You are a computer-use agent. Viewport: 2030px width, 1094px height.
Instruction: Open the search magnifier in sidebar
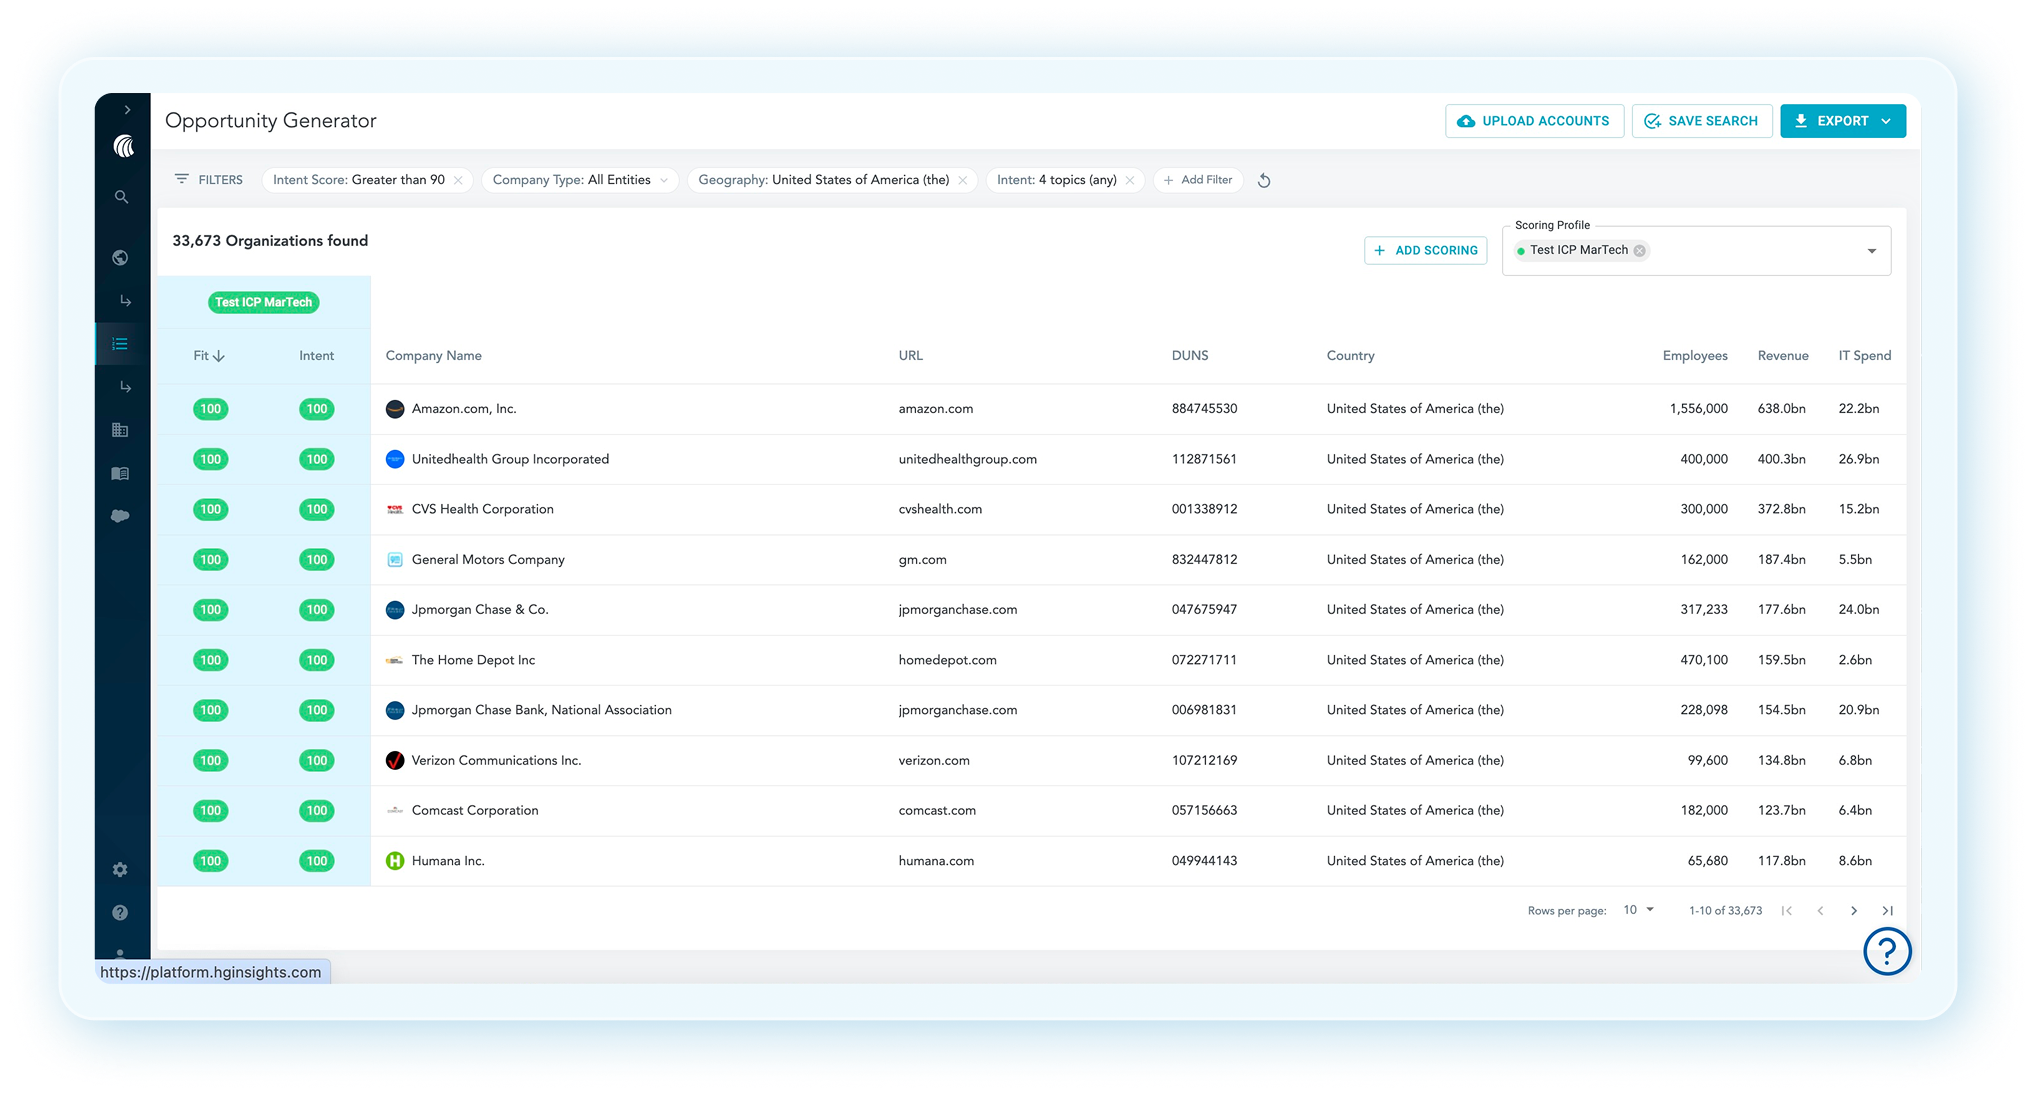121,197
